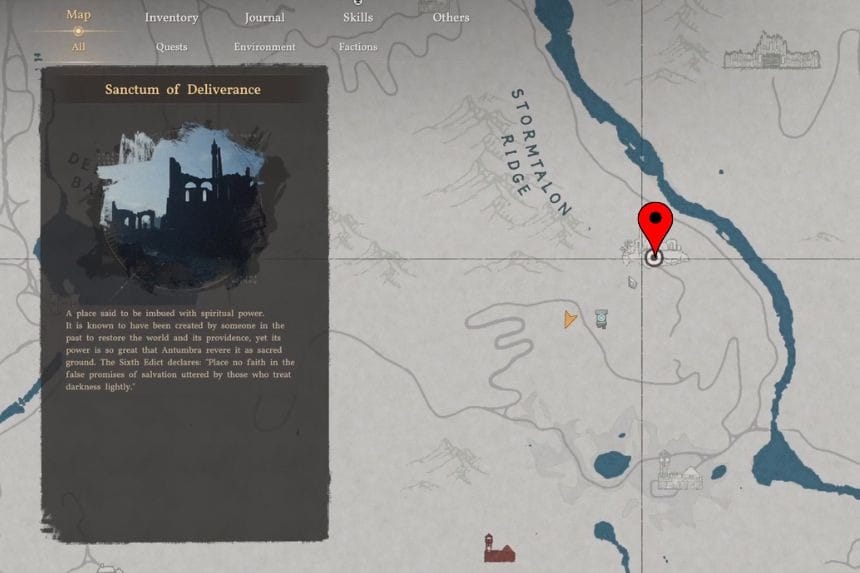The image size is (860, 573).
Task: Filter map by Environment
Action: (264, 47)
